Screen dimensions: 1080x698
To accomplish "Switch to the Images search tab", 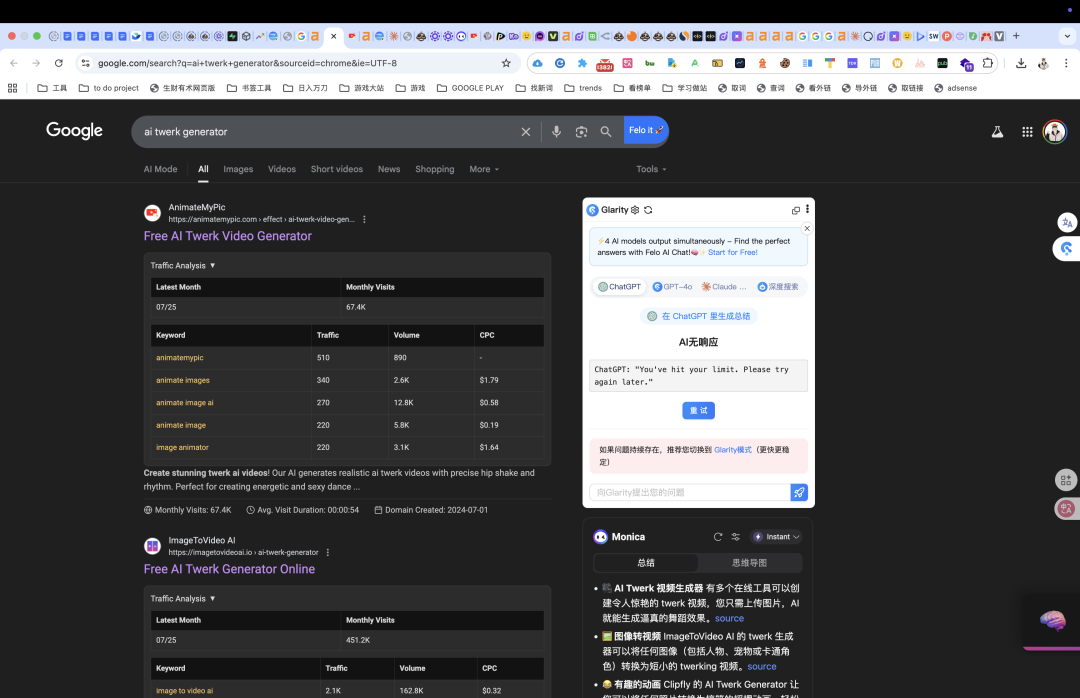I will coord(238,169).
